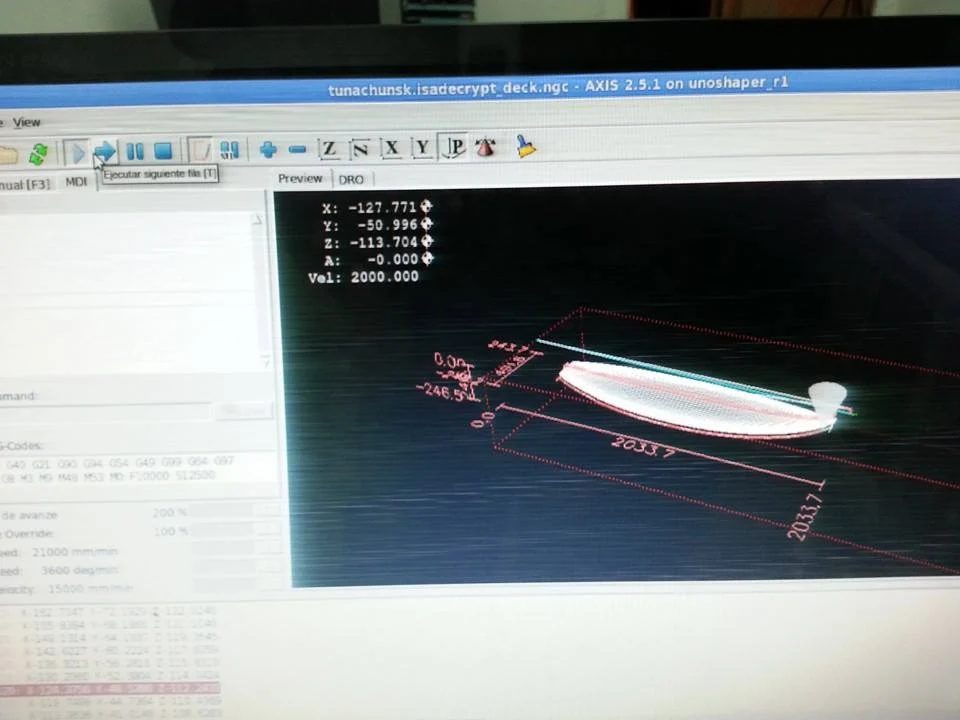This screenshot has width=960, height=720.
Task: Toggle perspective view mode
Action: [x=453, y=148]
